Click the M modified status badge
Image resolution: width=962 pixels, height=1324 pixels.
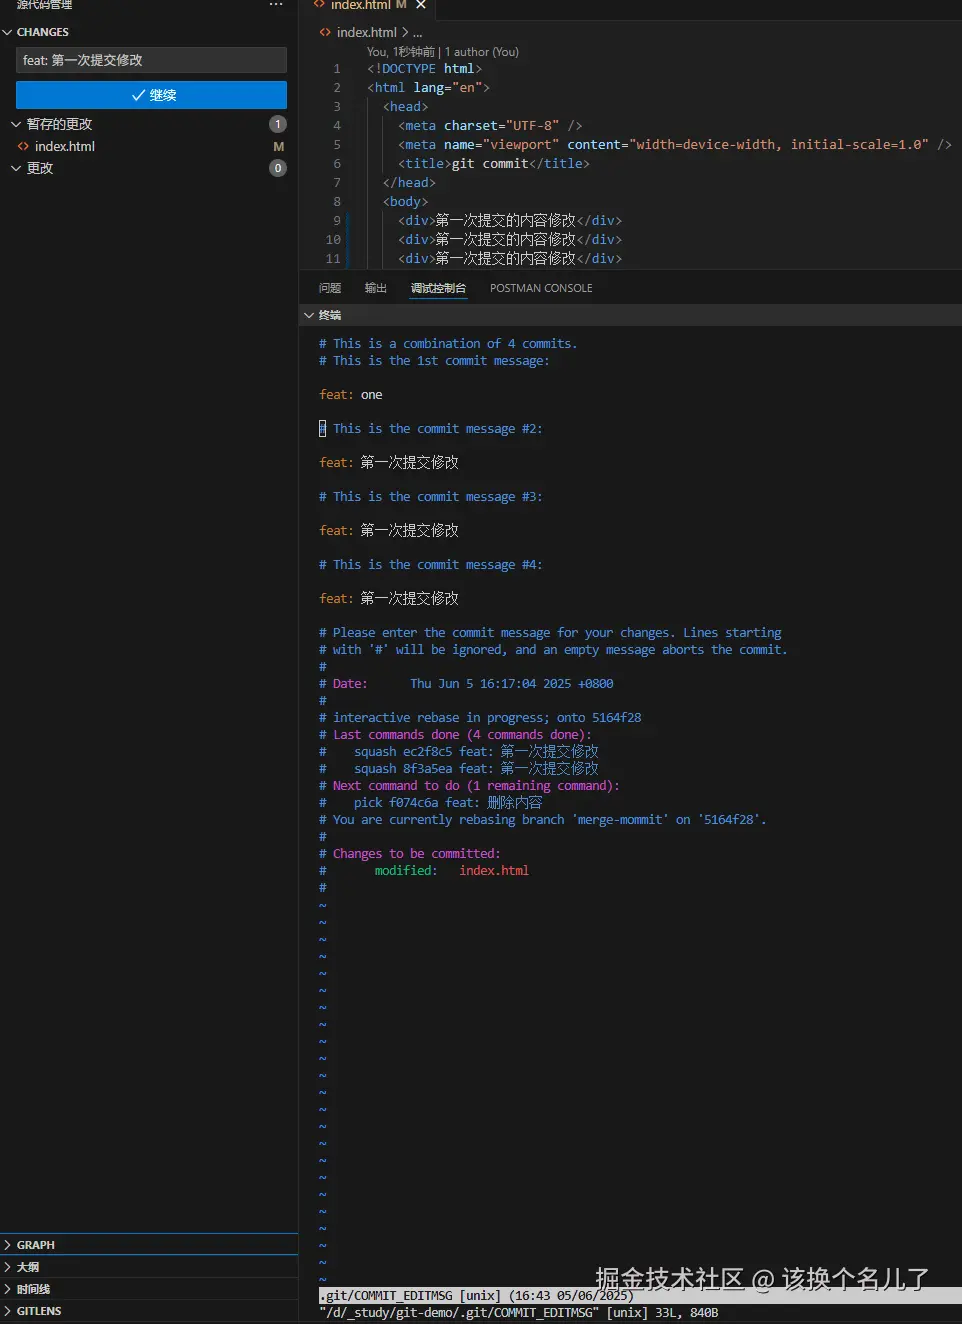click(279, 146)
